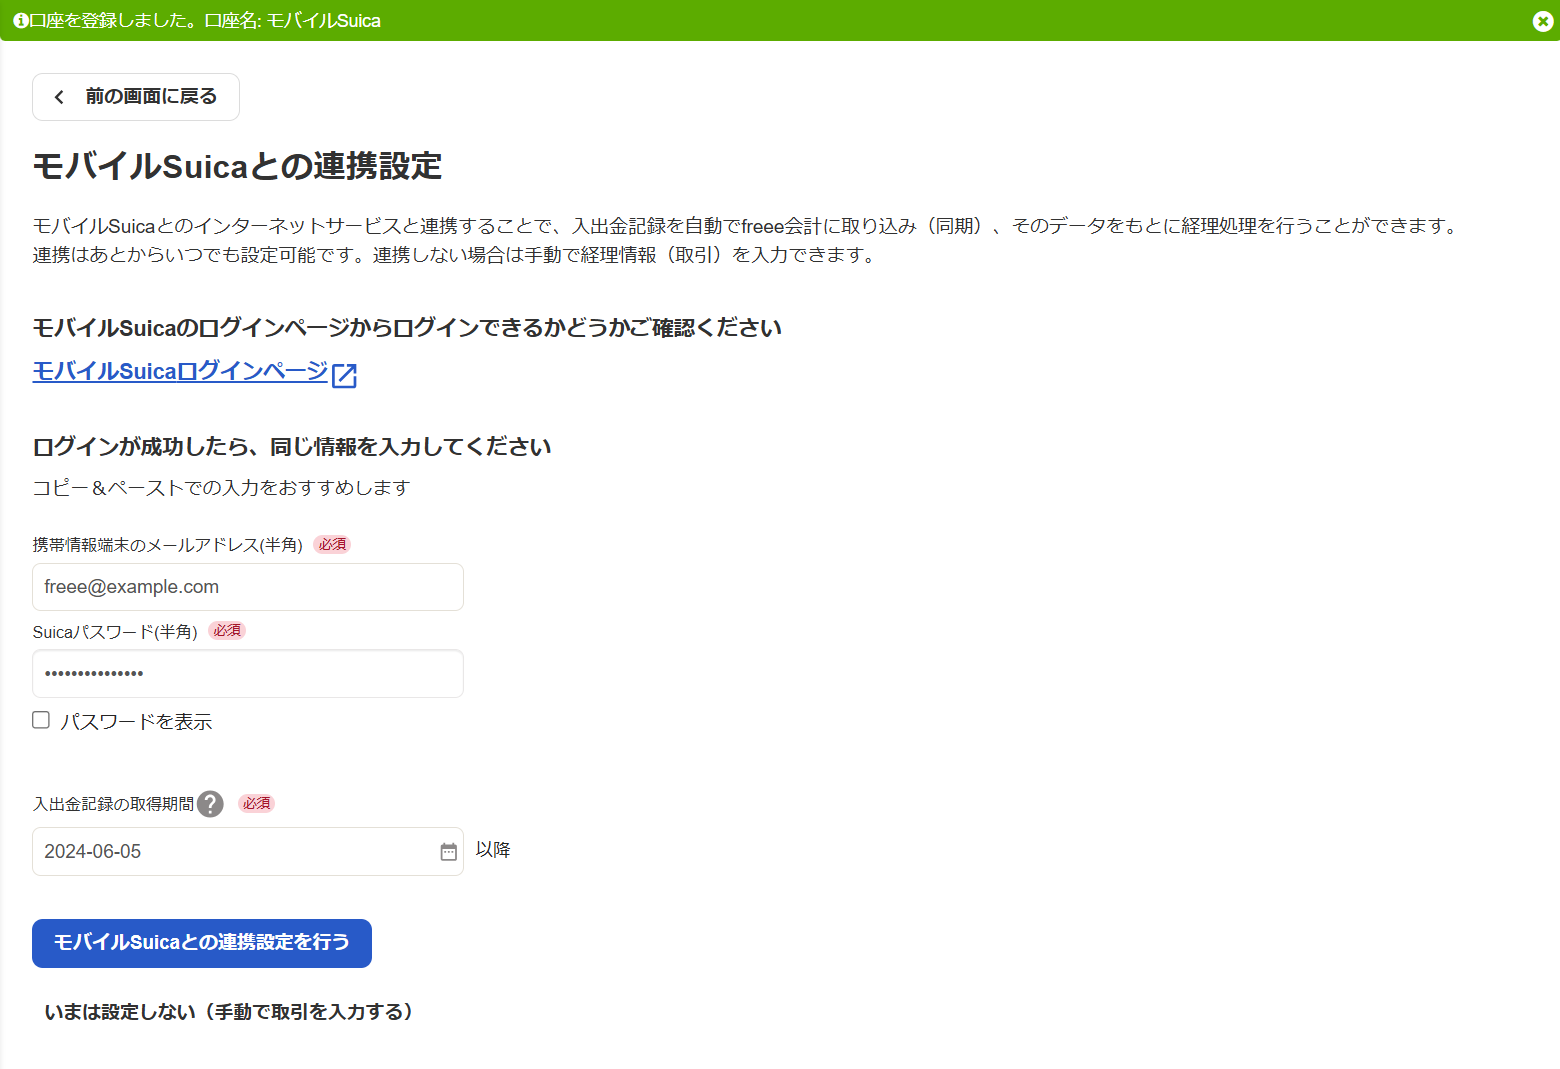Screen dimensions: 1560x1069
Task: Enable the パスワードを表示 checkbox
Action: [41, 720]
